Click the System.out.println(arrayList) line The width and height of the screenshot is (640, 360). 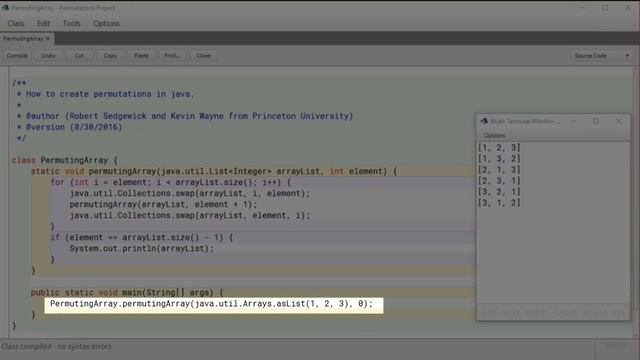tap(141, 249)
